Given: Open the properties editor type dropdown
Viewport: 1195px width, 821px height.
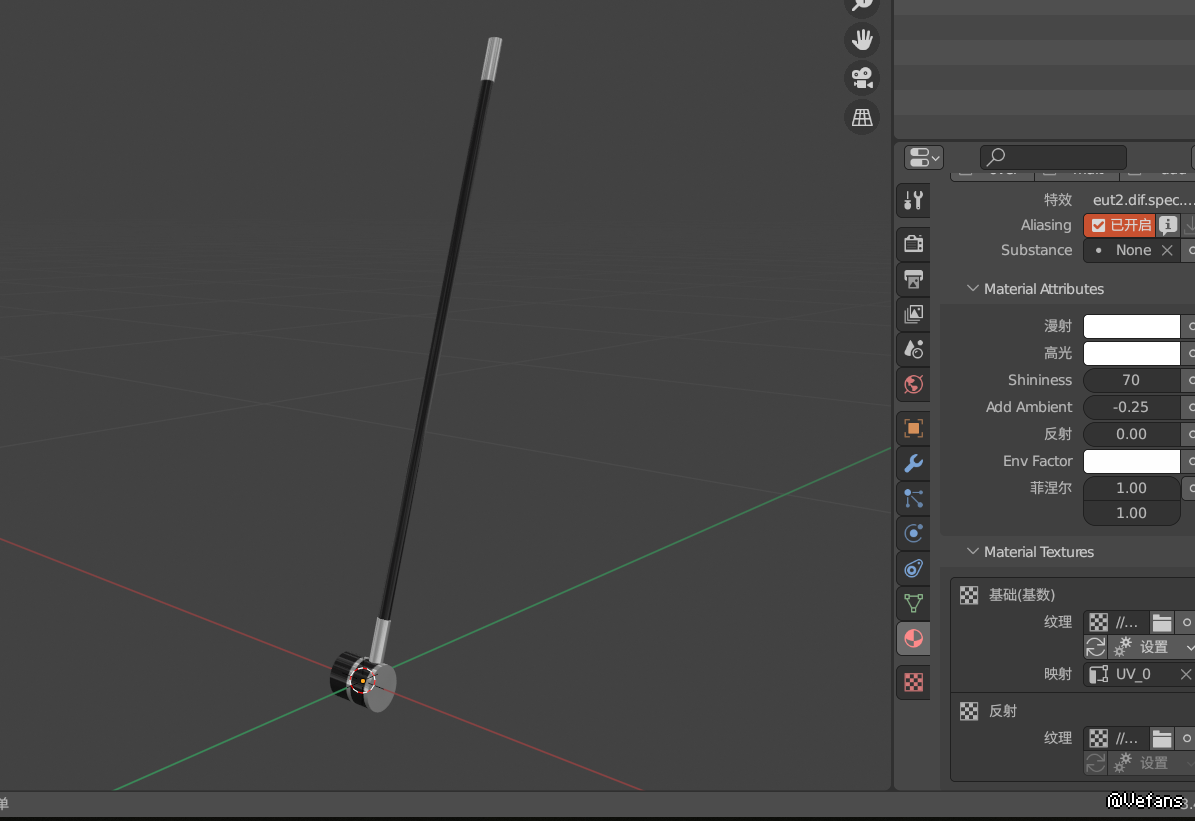Looking at the screenshot, I should click(x=923, y=158).
